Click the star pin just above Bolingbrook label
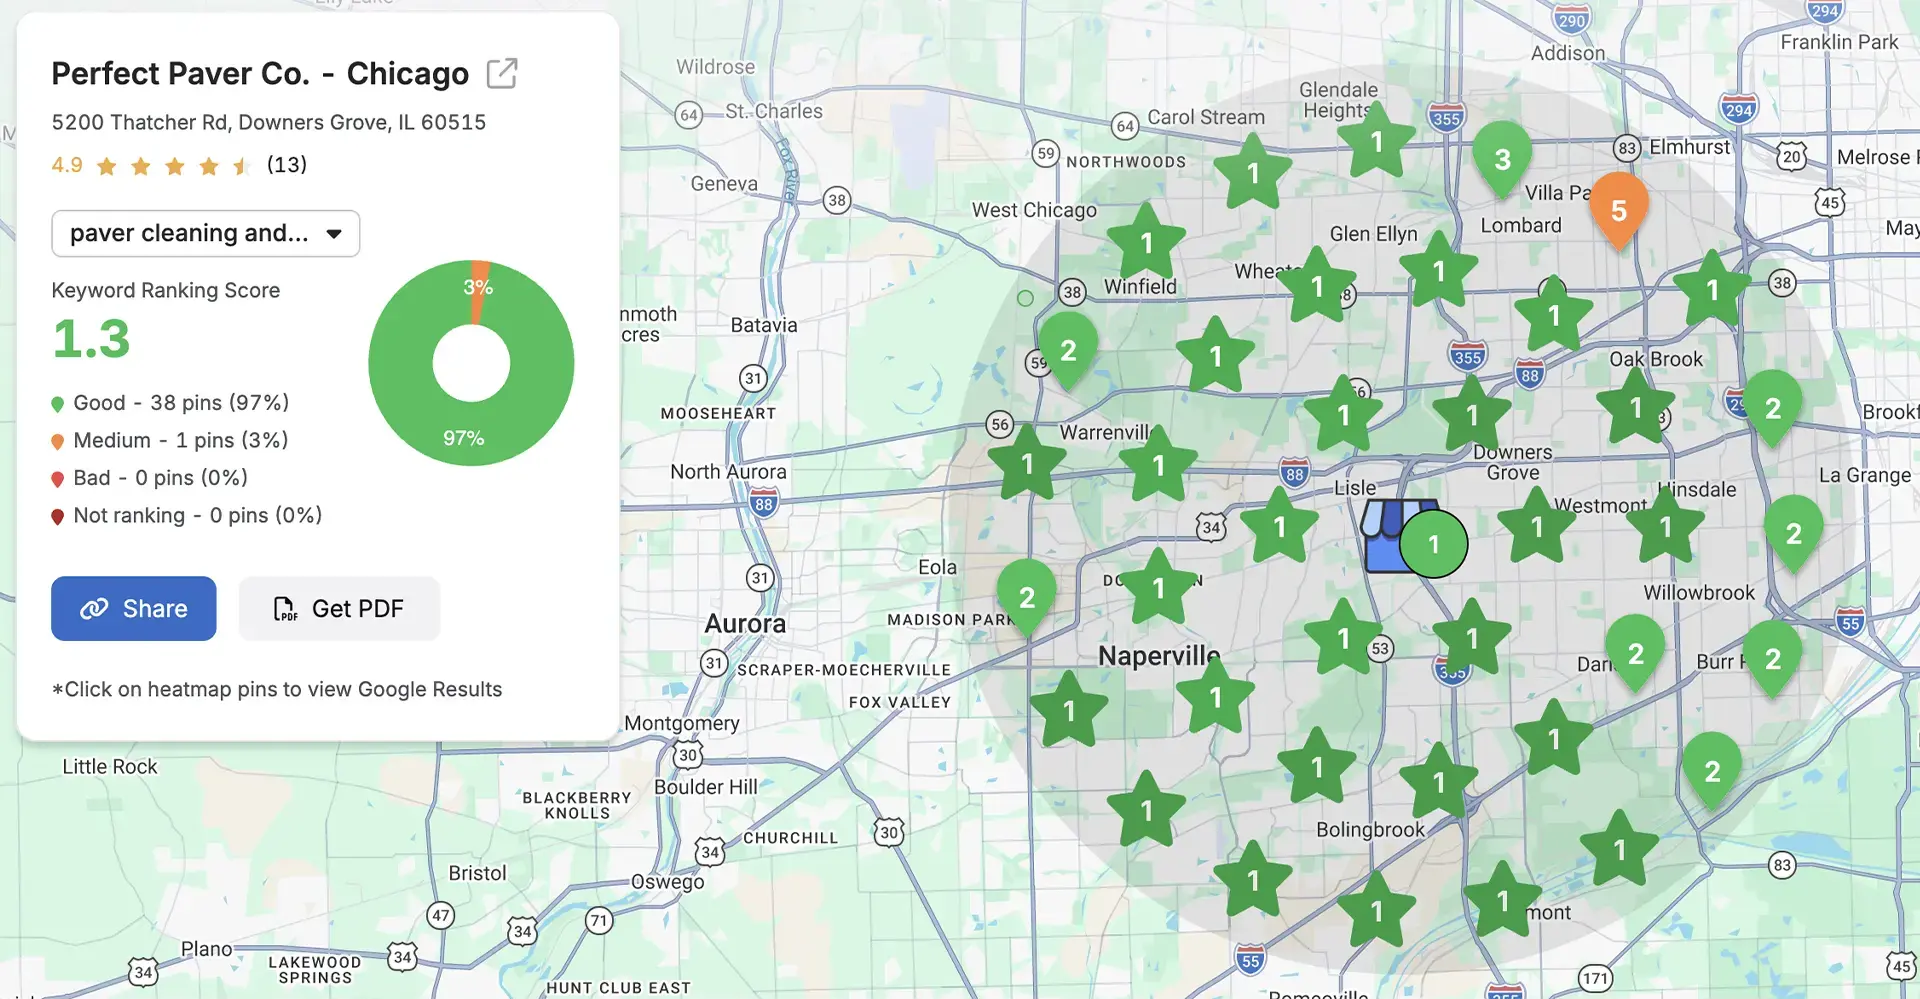The height and width of the screenshot is (999, 1920). tap(1438, 782)
